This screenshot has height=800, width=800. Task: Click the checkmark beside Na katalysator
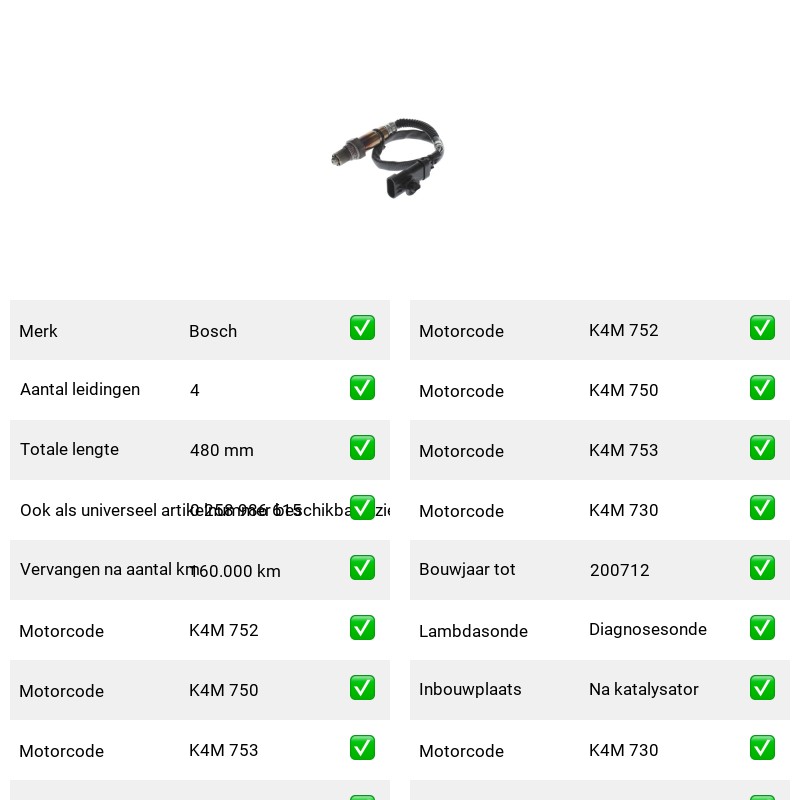pos(762,688)
